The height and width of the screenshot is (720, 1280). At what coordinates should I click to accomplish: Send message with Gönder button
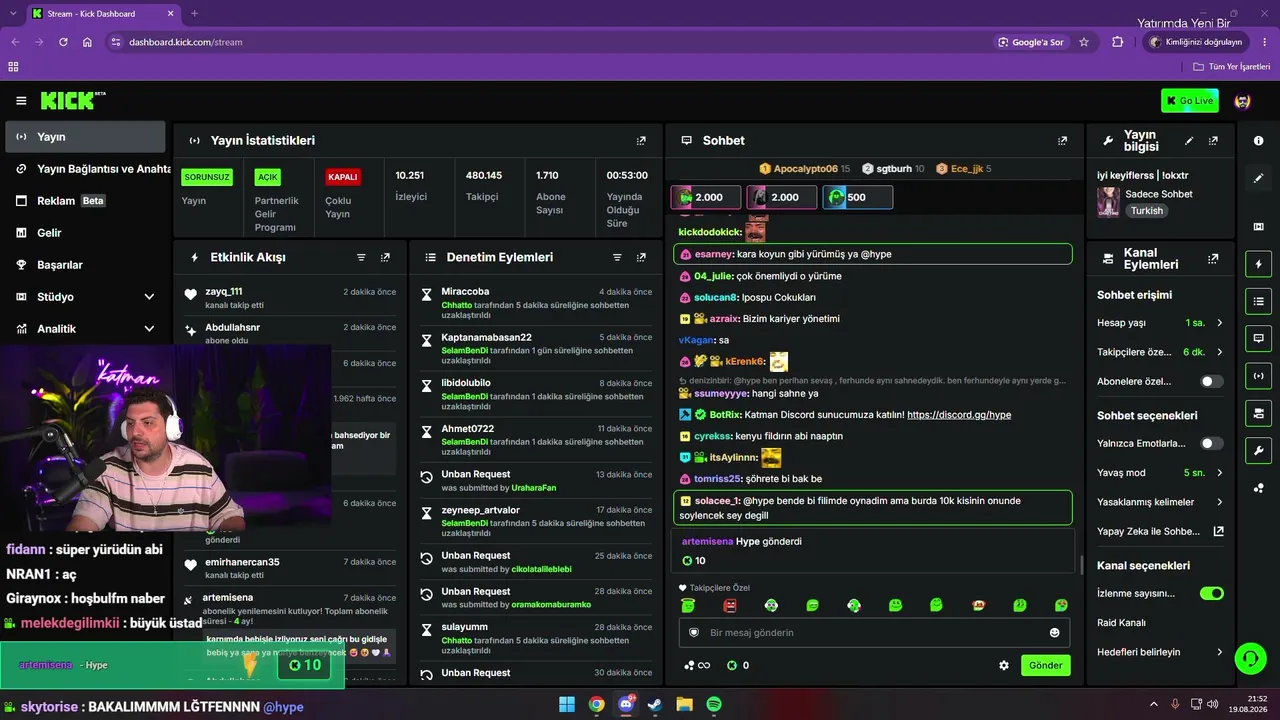tap(1046, 665)
